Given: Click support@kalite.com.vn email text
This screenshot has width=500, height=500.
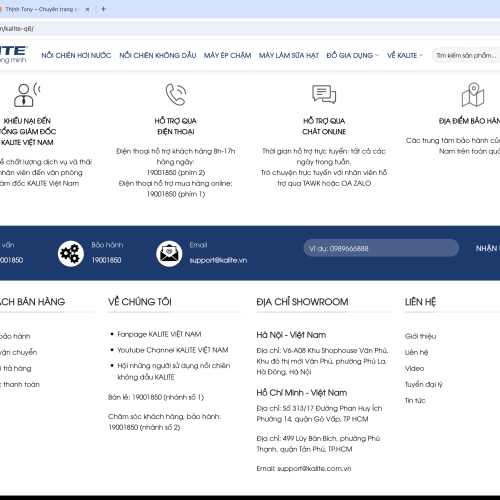Looking at the screenshot, I should coord(314,468).
